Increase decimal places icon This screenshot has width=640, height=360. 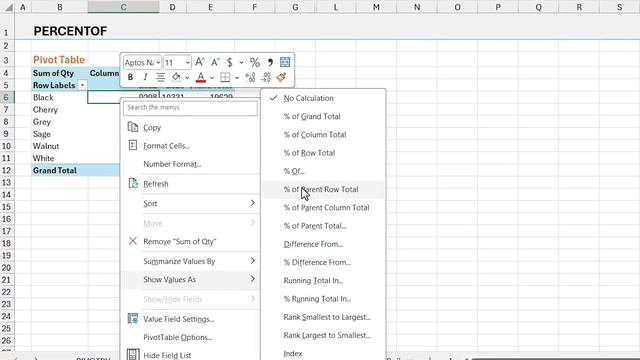coord(250,77)
